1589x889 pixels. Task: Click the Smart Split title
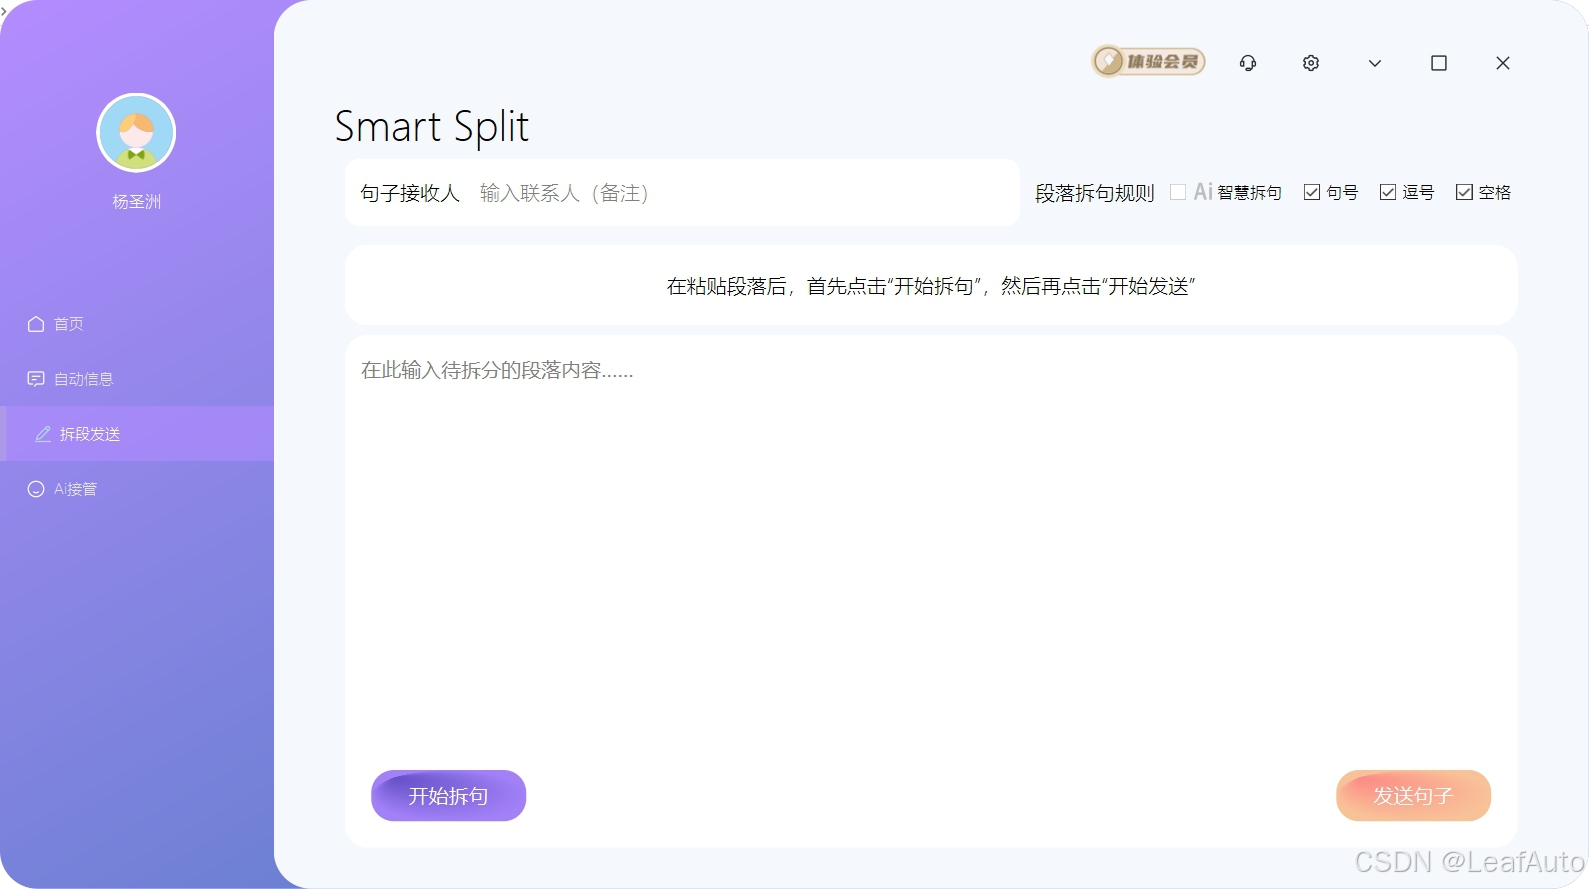pyautogui.click(x=431, y=127)
